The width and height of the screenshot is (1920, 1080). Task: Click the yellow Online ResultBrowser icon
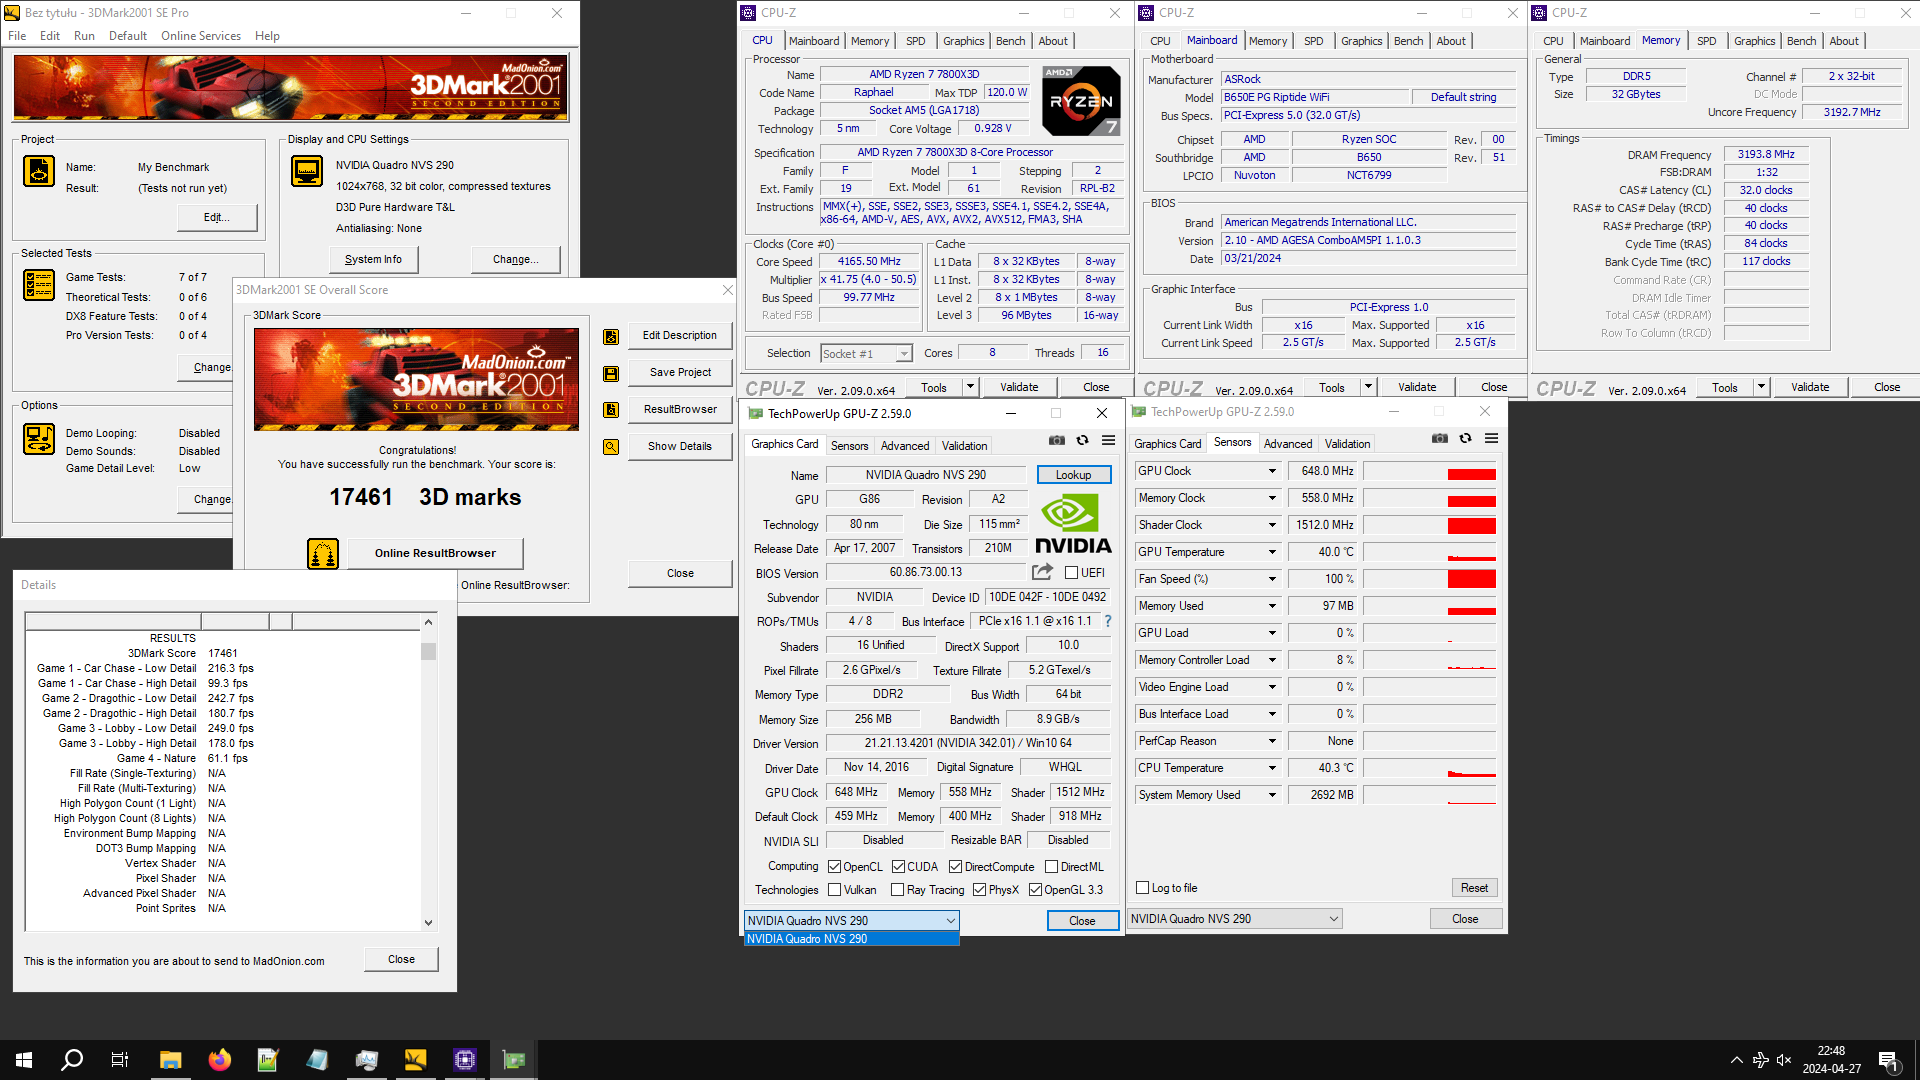point(323,553)
